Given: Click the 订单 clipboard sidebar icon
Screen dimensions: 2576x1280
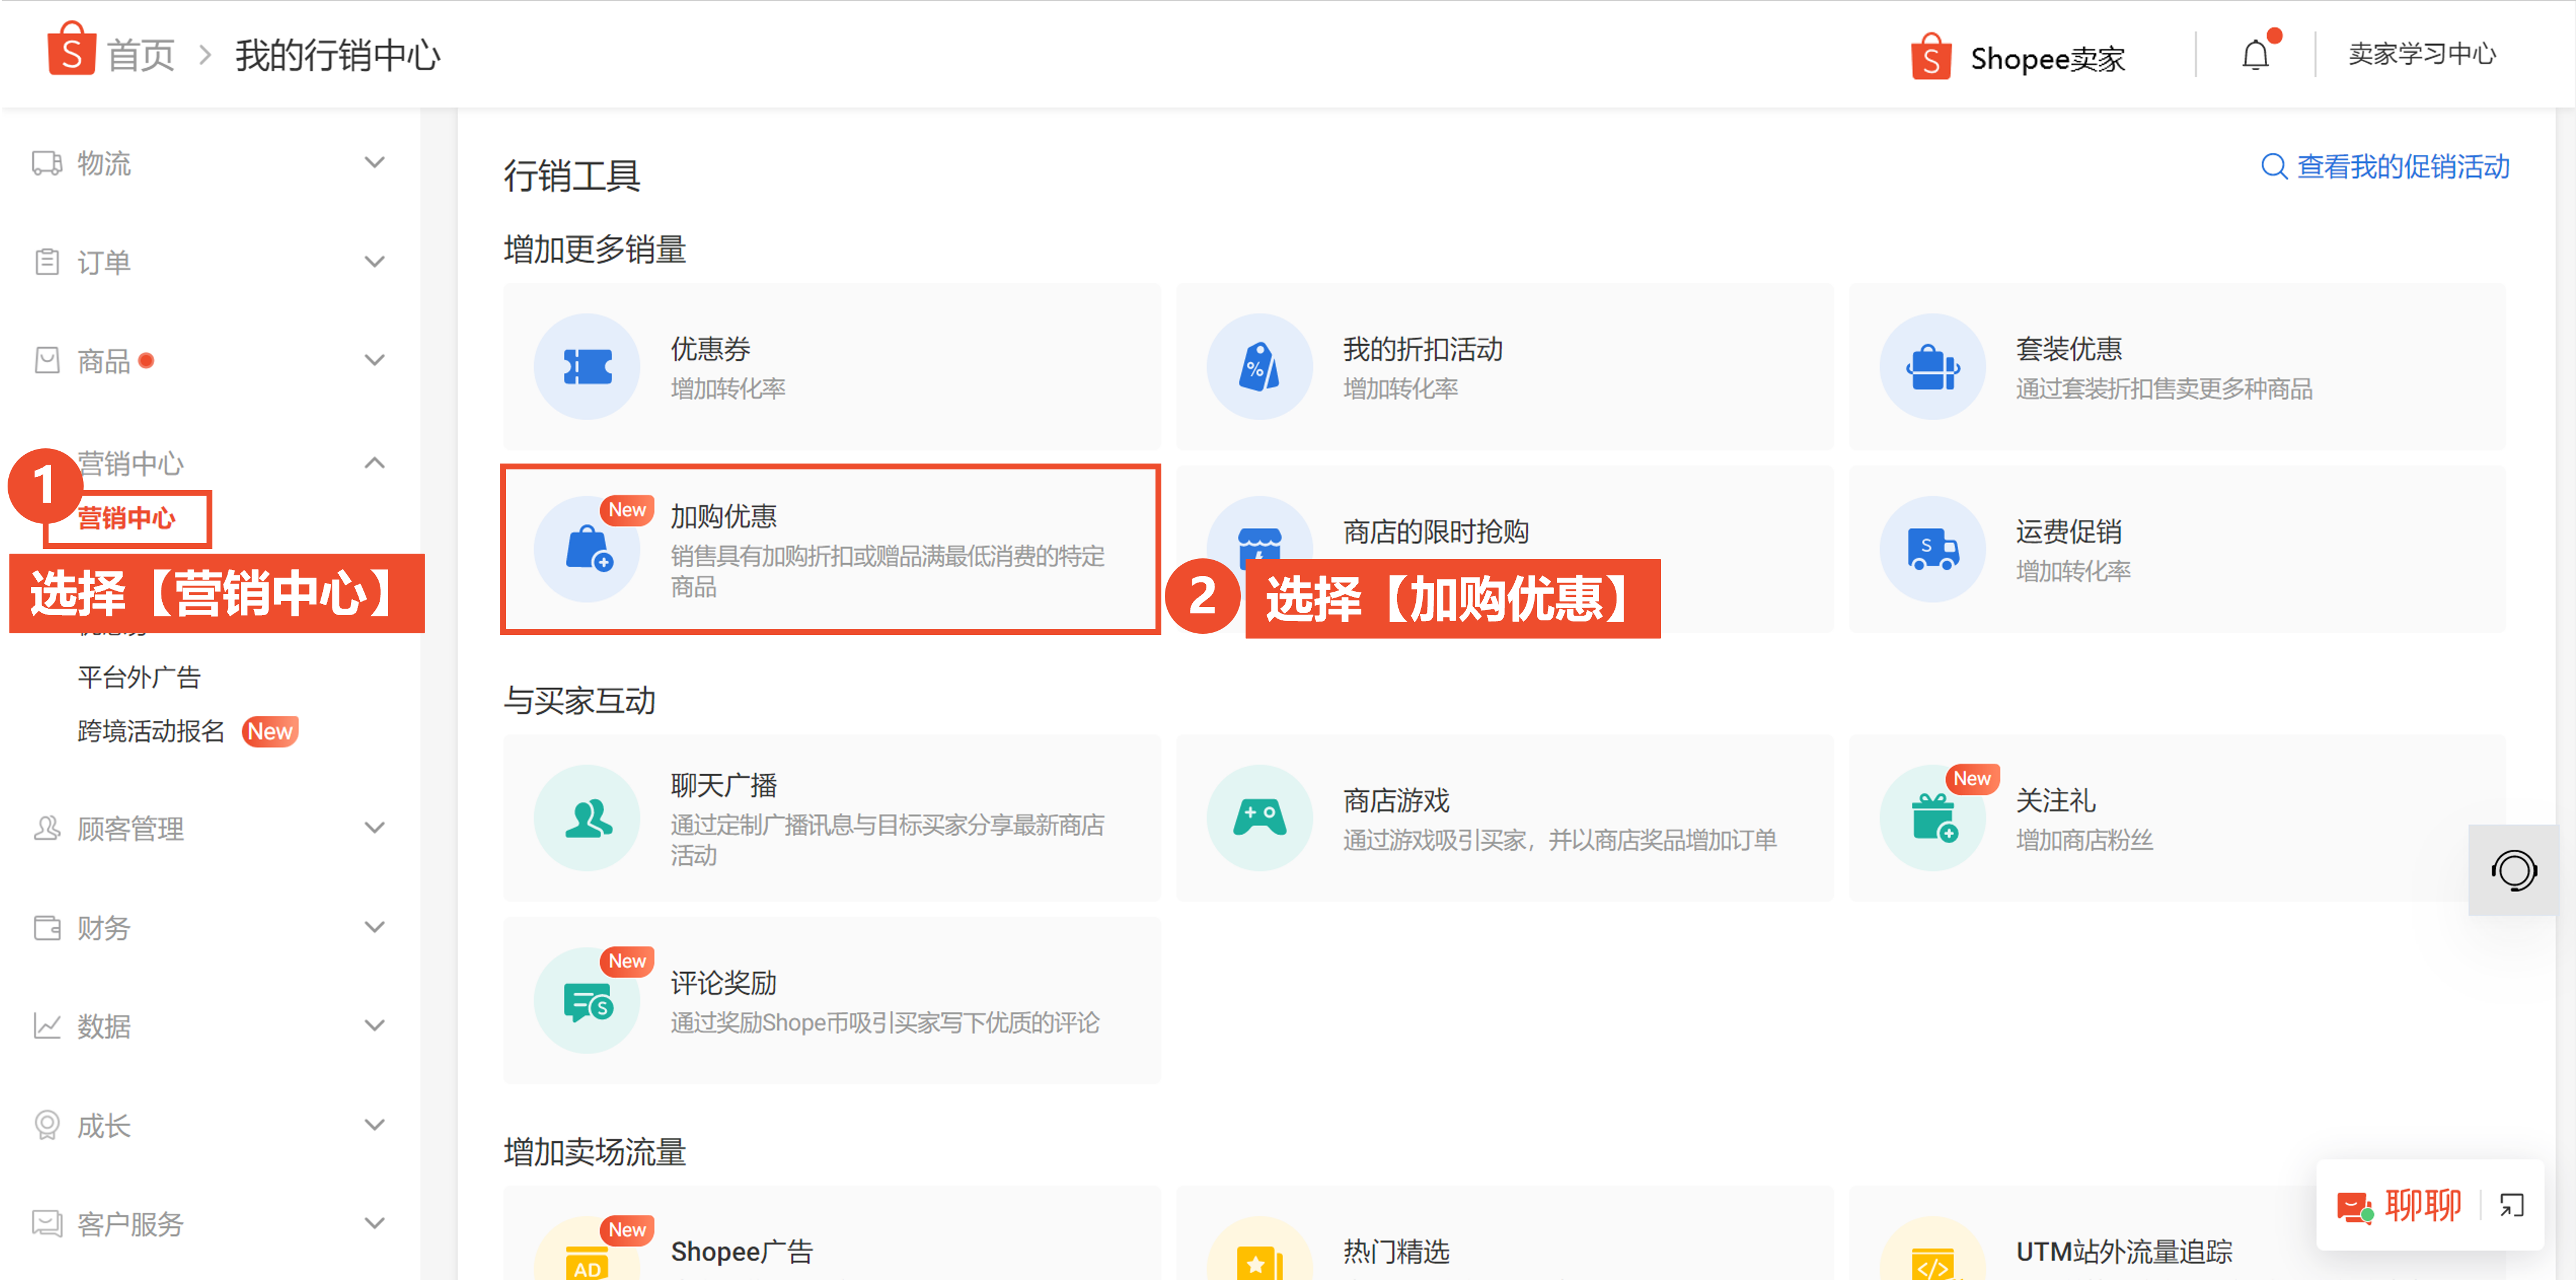Looking at the screenshot, I should [x=47, y=262].
